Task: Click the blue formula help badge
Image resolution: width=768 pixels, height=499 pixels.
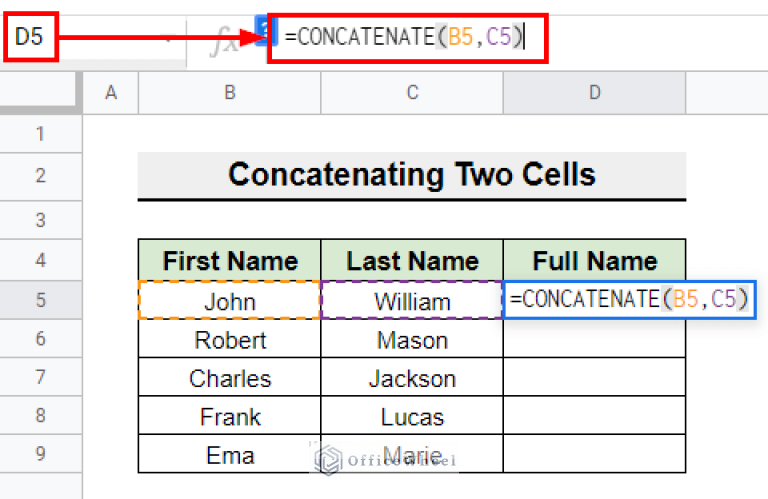Action: coord(267,30)
